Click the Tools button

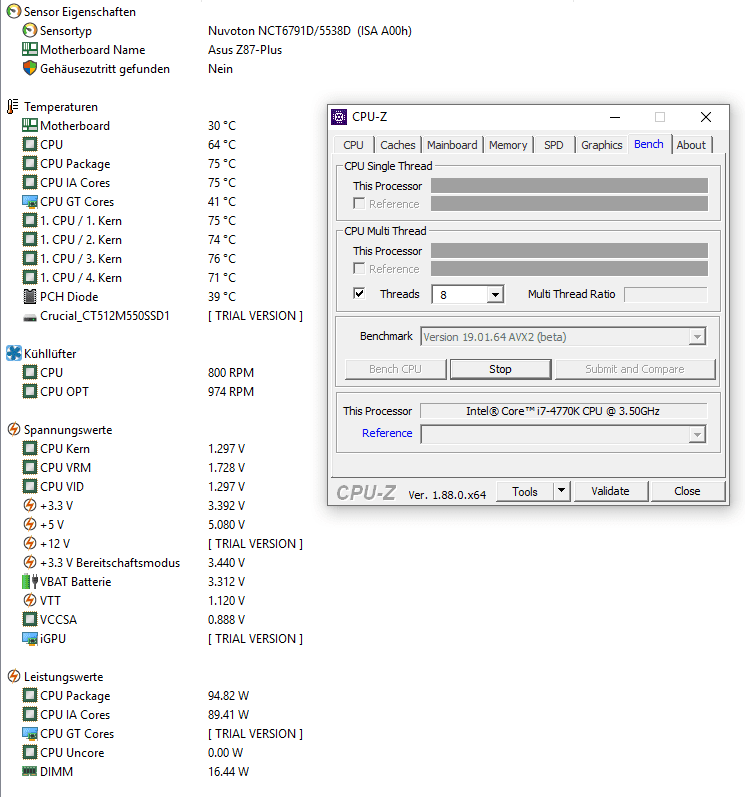[x=524, y=491]
